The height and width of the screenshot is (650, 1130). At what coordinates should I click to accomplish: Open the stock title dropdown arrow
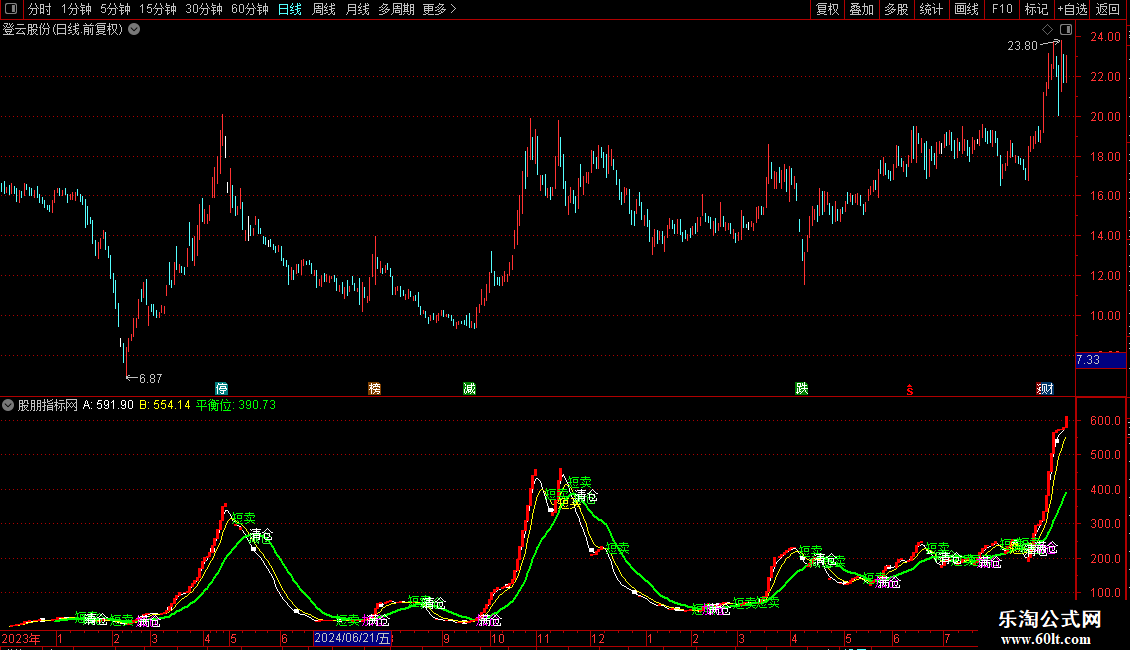(134, 29)
